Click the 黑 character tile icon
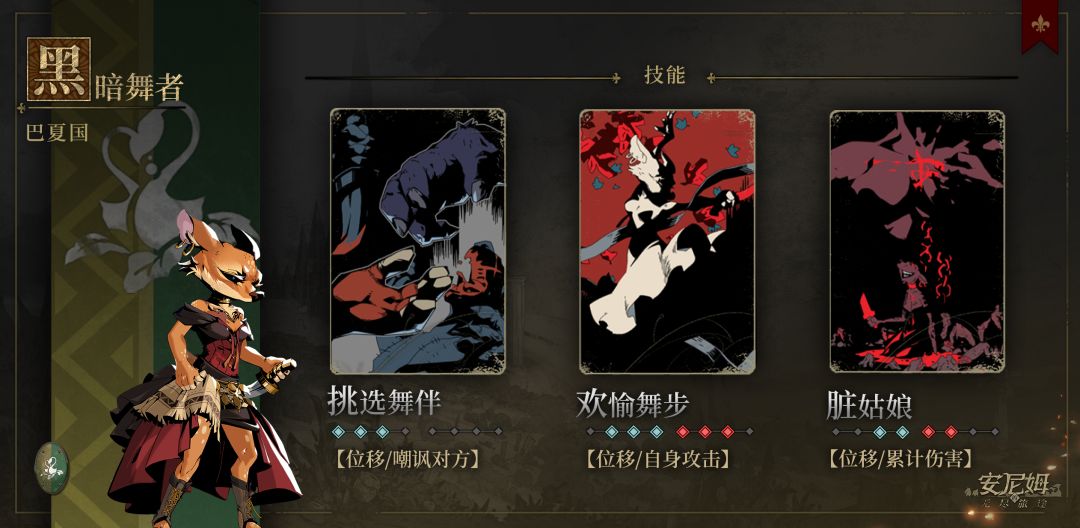This screenshot has width=1080, height=528. 59,69
